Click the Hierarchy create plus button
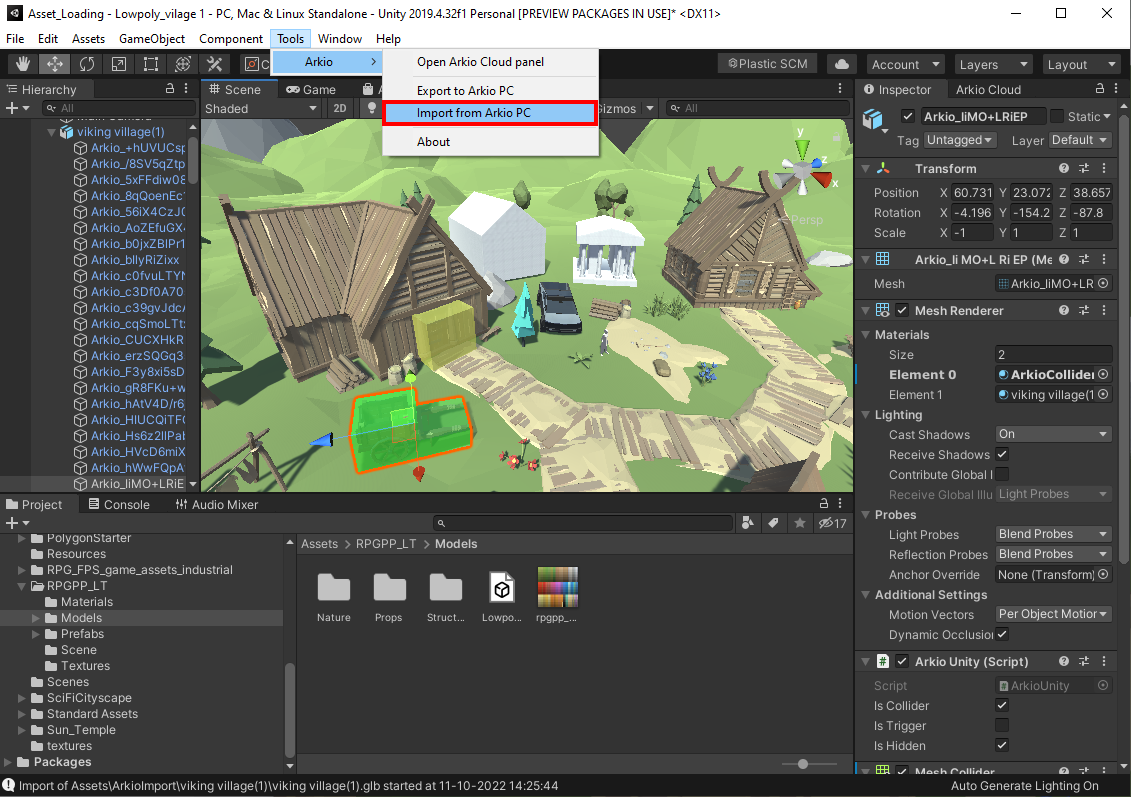 pyautogui.click(x=12, y=108)
